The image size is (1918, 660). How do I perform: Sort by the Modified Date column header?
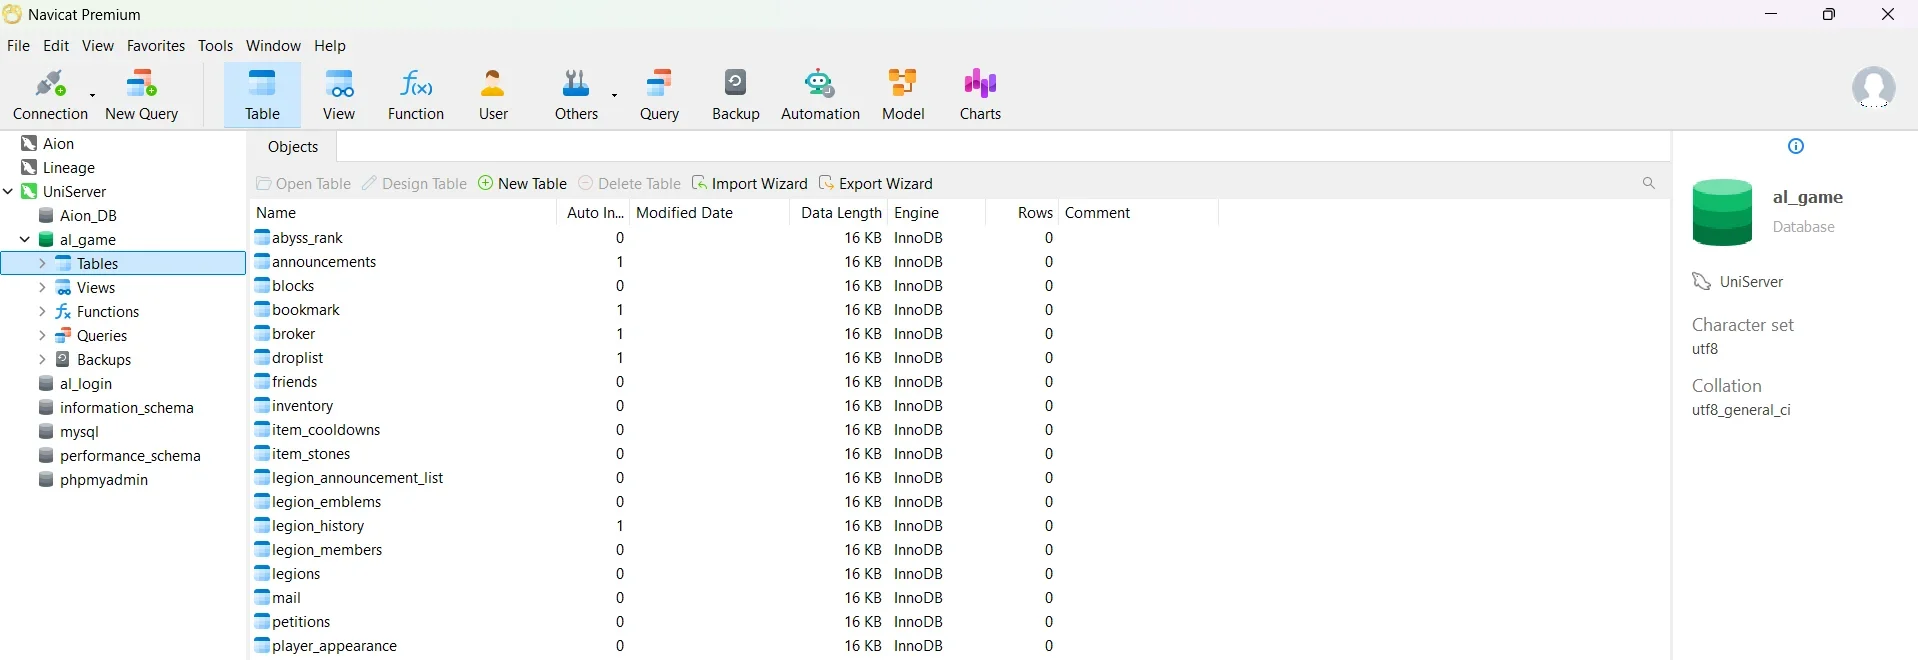[709, 213]
